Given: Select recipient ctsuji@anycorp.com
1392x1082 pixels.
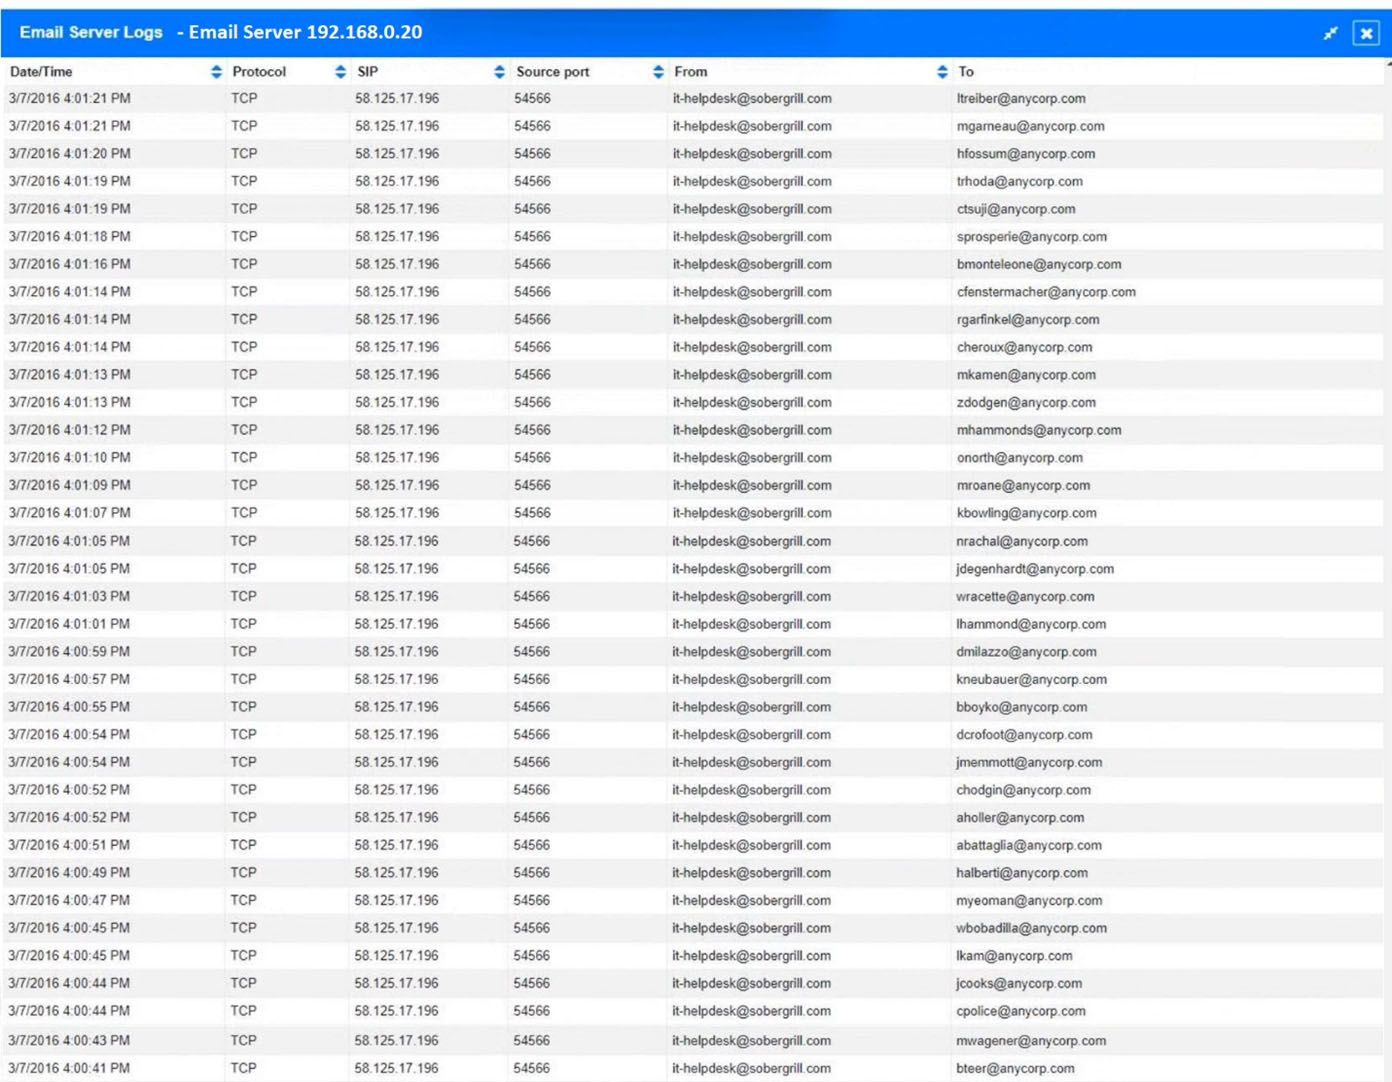Looking at the screenshot, I should point(1016,210).
